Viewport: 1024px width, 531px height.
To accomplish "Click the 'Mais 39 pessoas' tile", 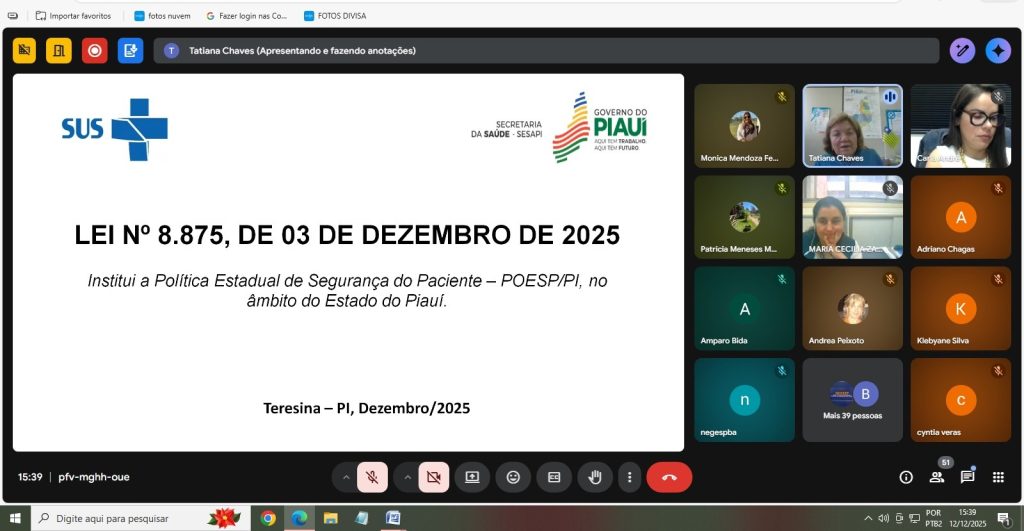I will (852, 400).
